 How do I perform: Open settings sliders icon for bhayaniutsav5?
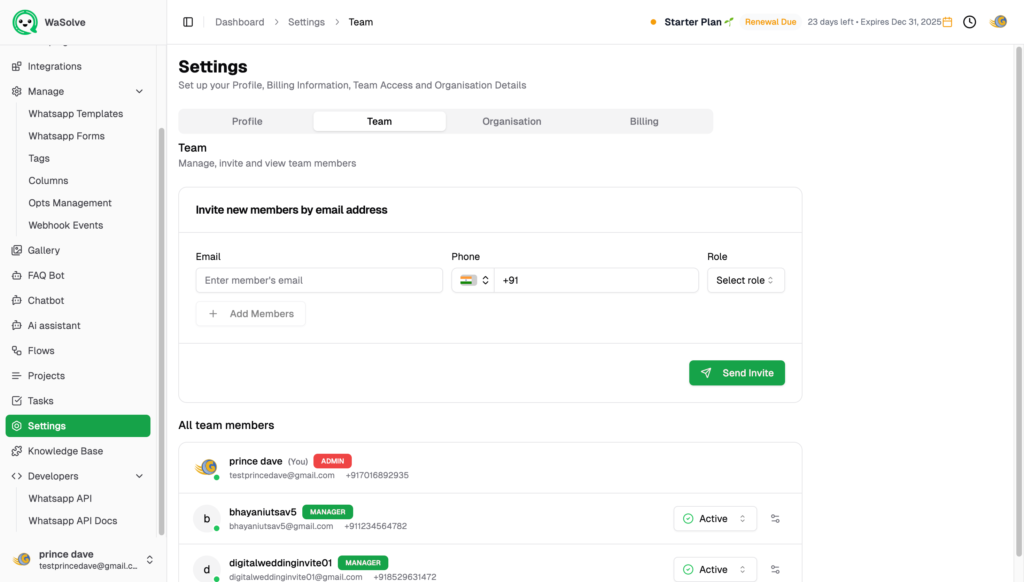775,519
